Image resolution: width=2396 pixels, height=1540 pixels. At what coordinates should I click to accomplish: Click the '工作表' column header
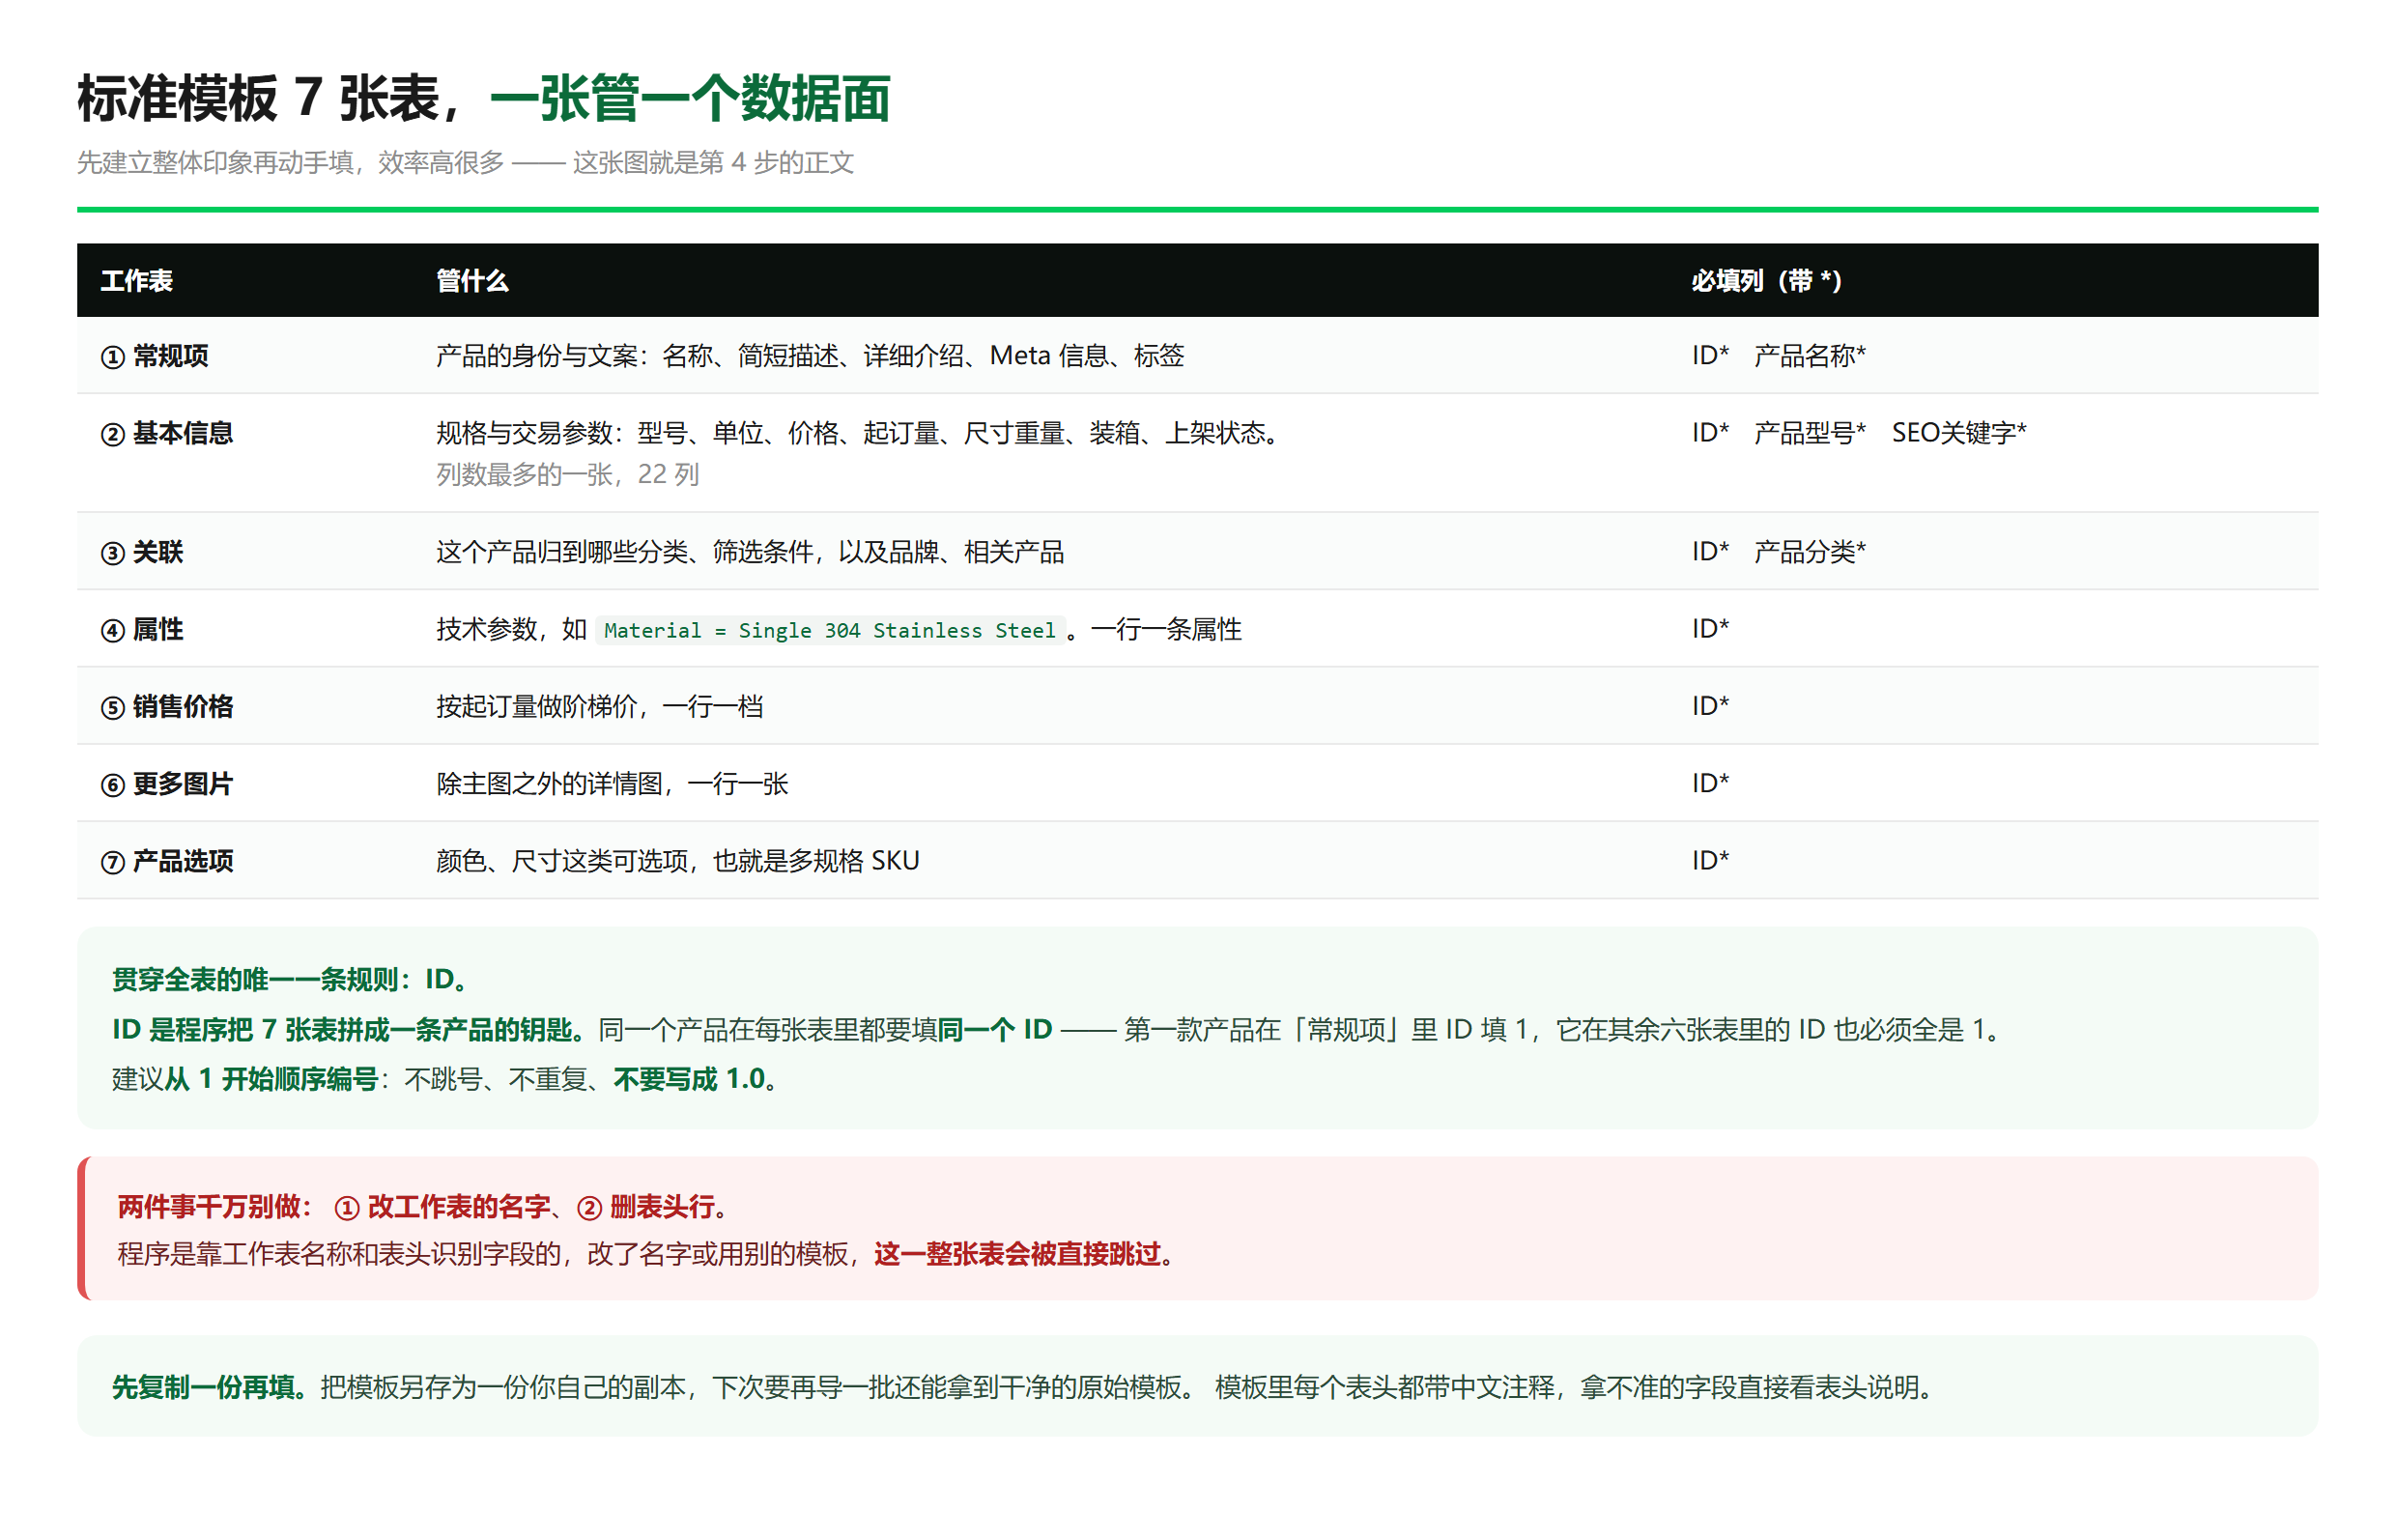coord(137,281)
